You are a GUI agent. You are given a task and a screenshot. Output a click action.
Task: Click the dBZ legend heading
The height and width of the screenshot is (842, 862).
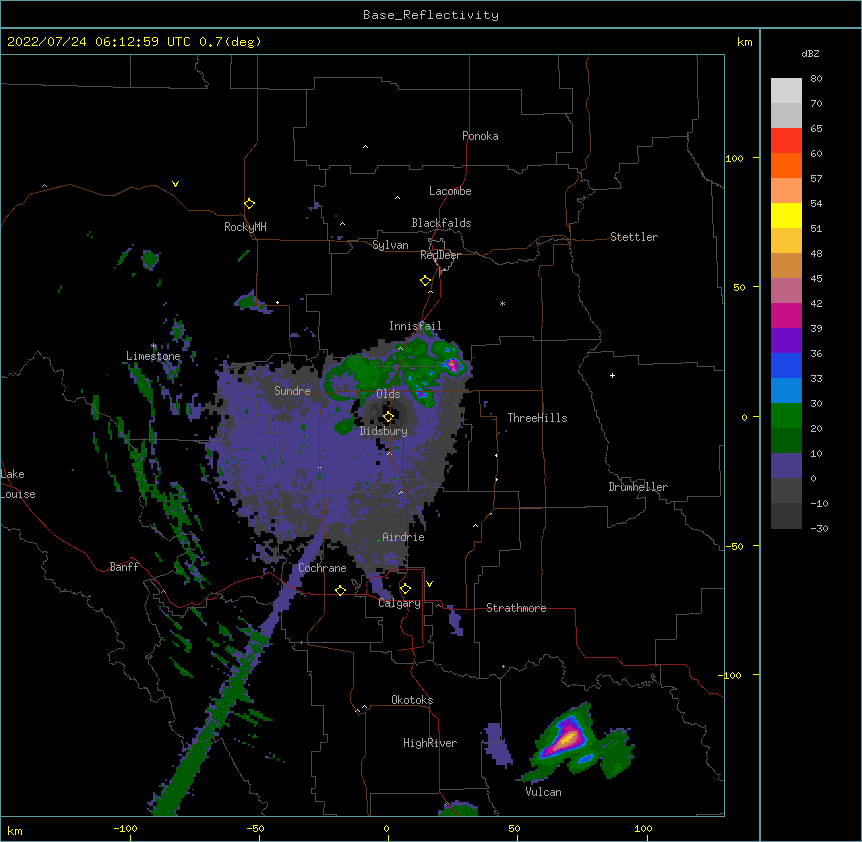click(810, 53)
